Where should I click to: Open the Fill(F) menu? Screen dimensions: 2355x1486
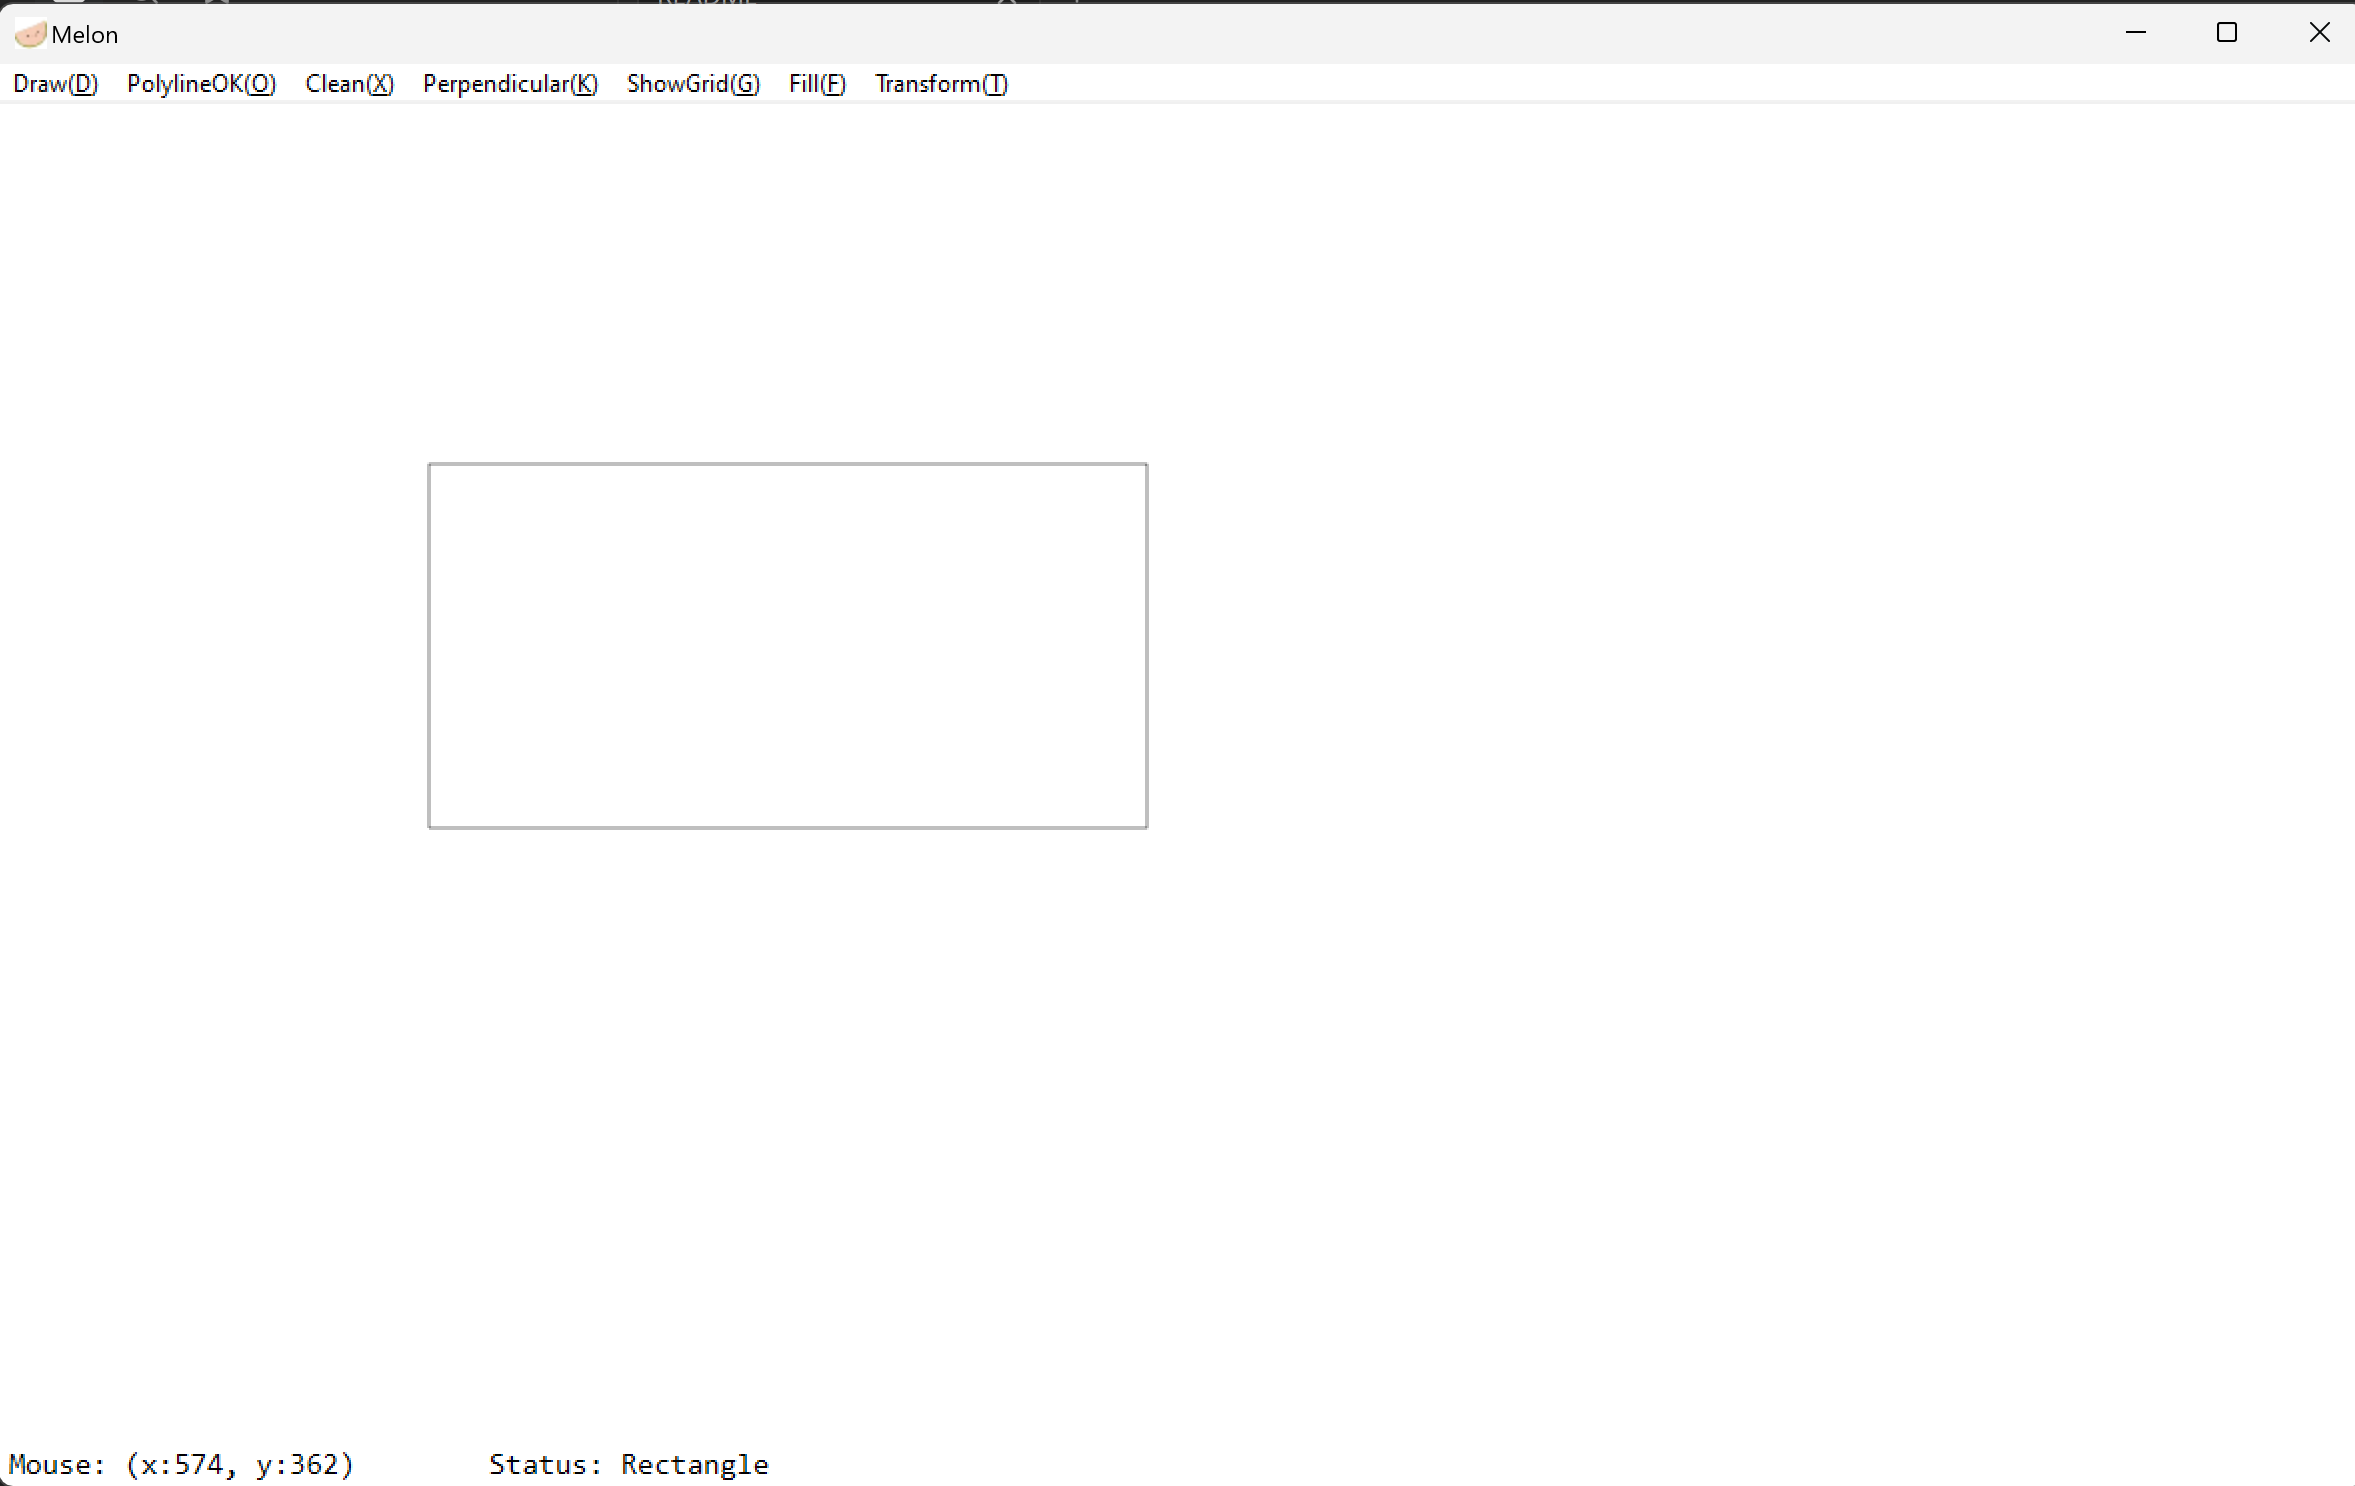coord(817,84)
